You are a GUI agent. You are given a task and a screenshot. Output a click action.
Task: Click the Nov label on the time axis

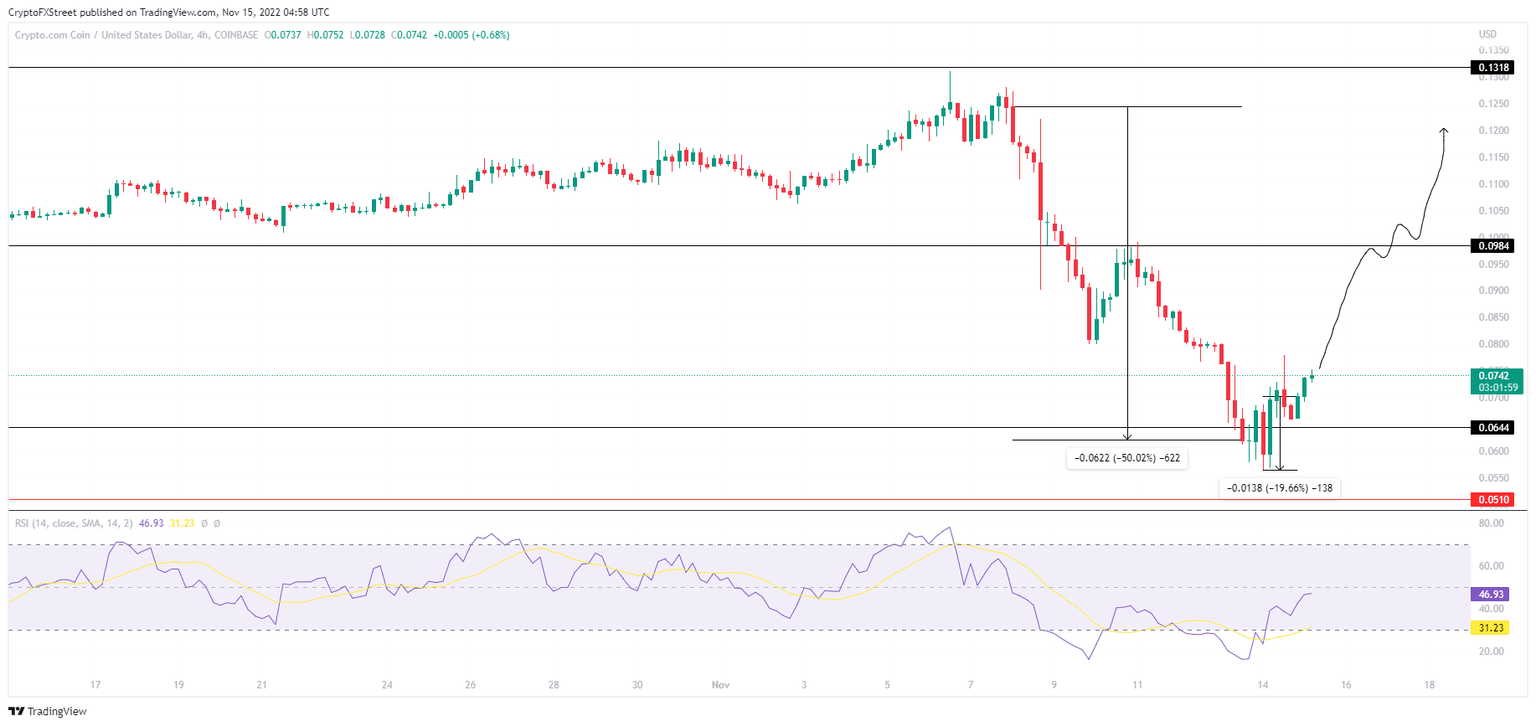point(720,685)
